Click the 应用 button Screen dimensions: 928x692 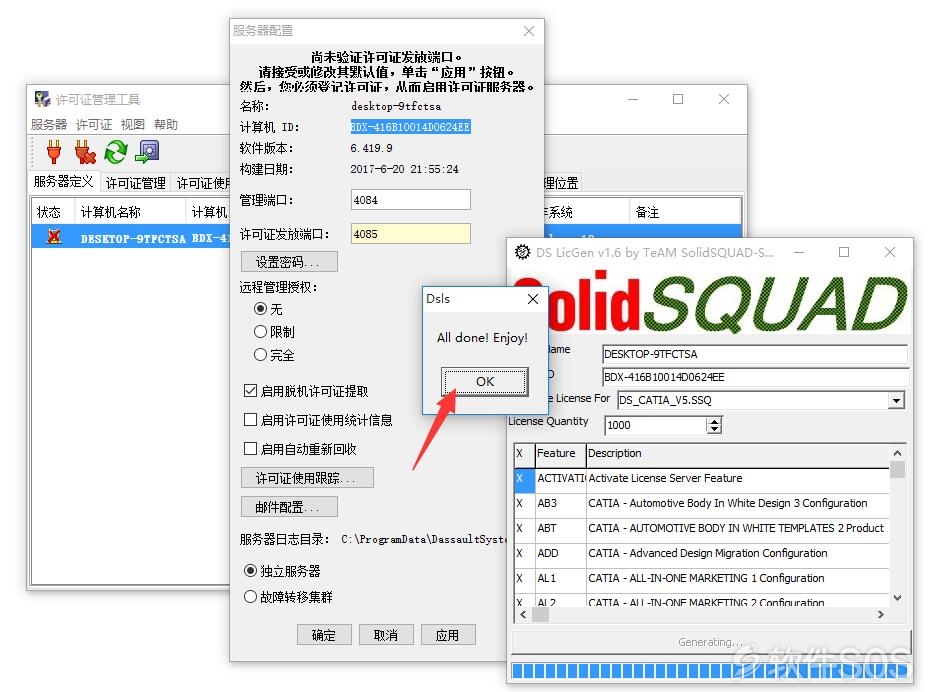point(447,635)
